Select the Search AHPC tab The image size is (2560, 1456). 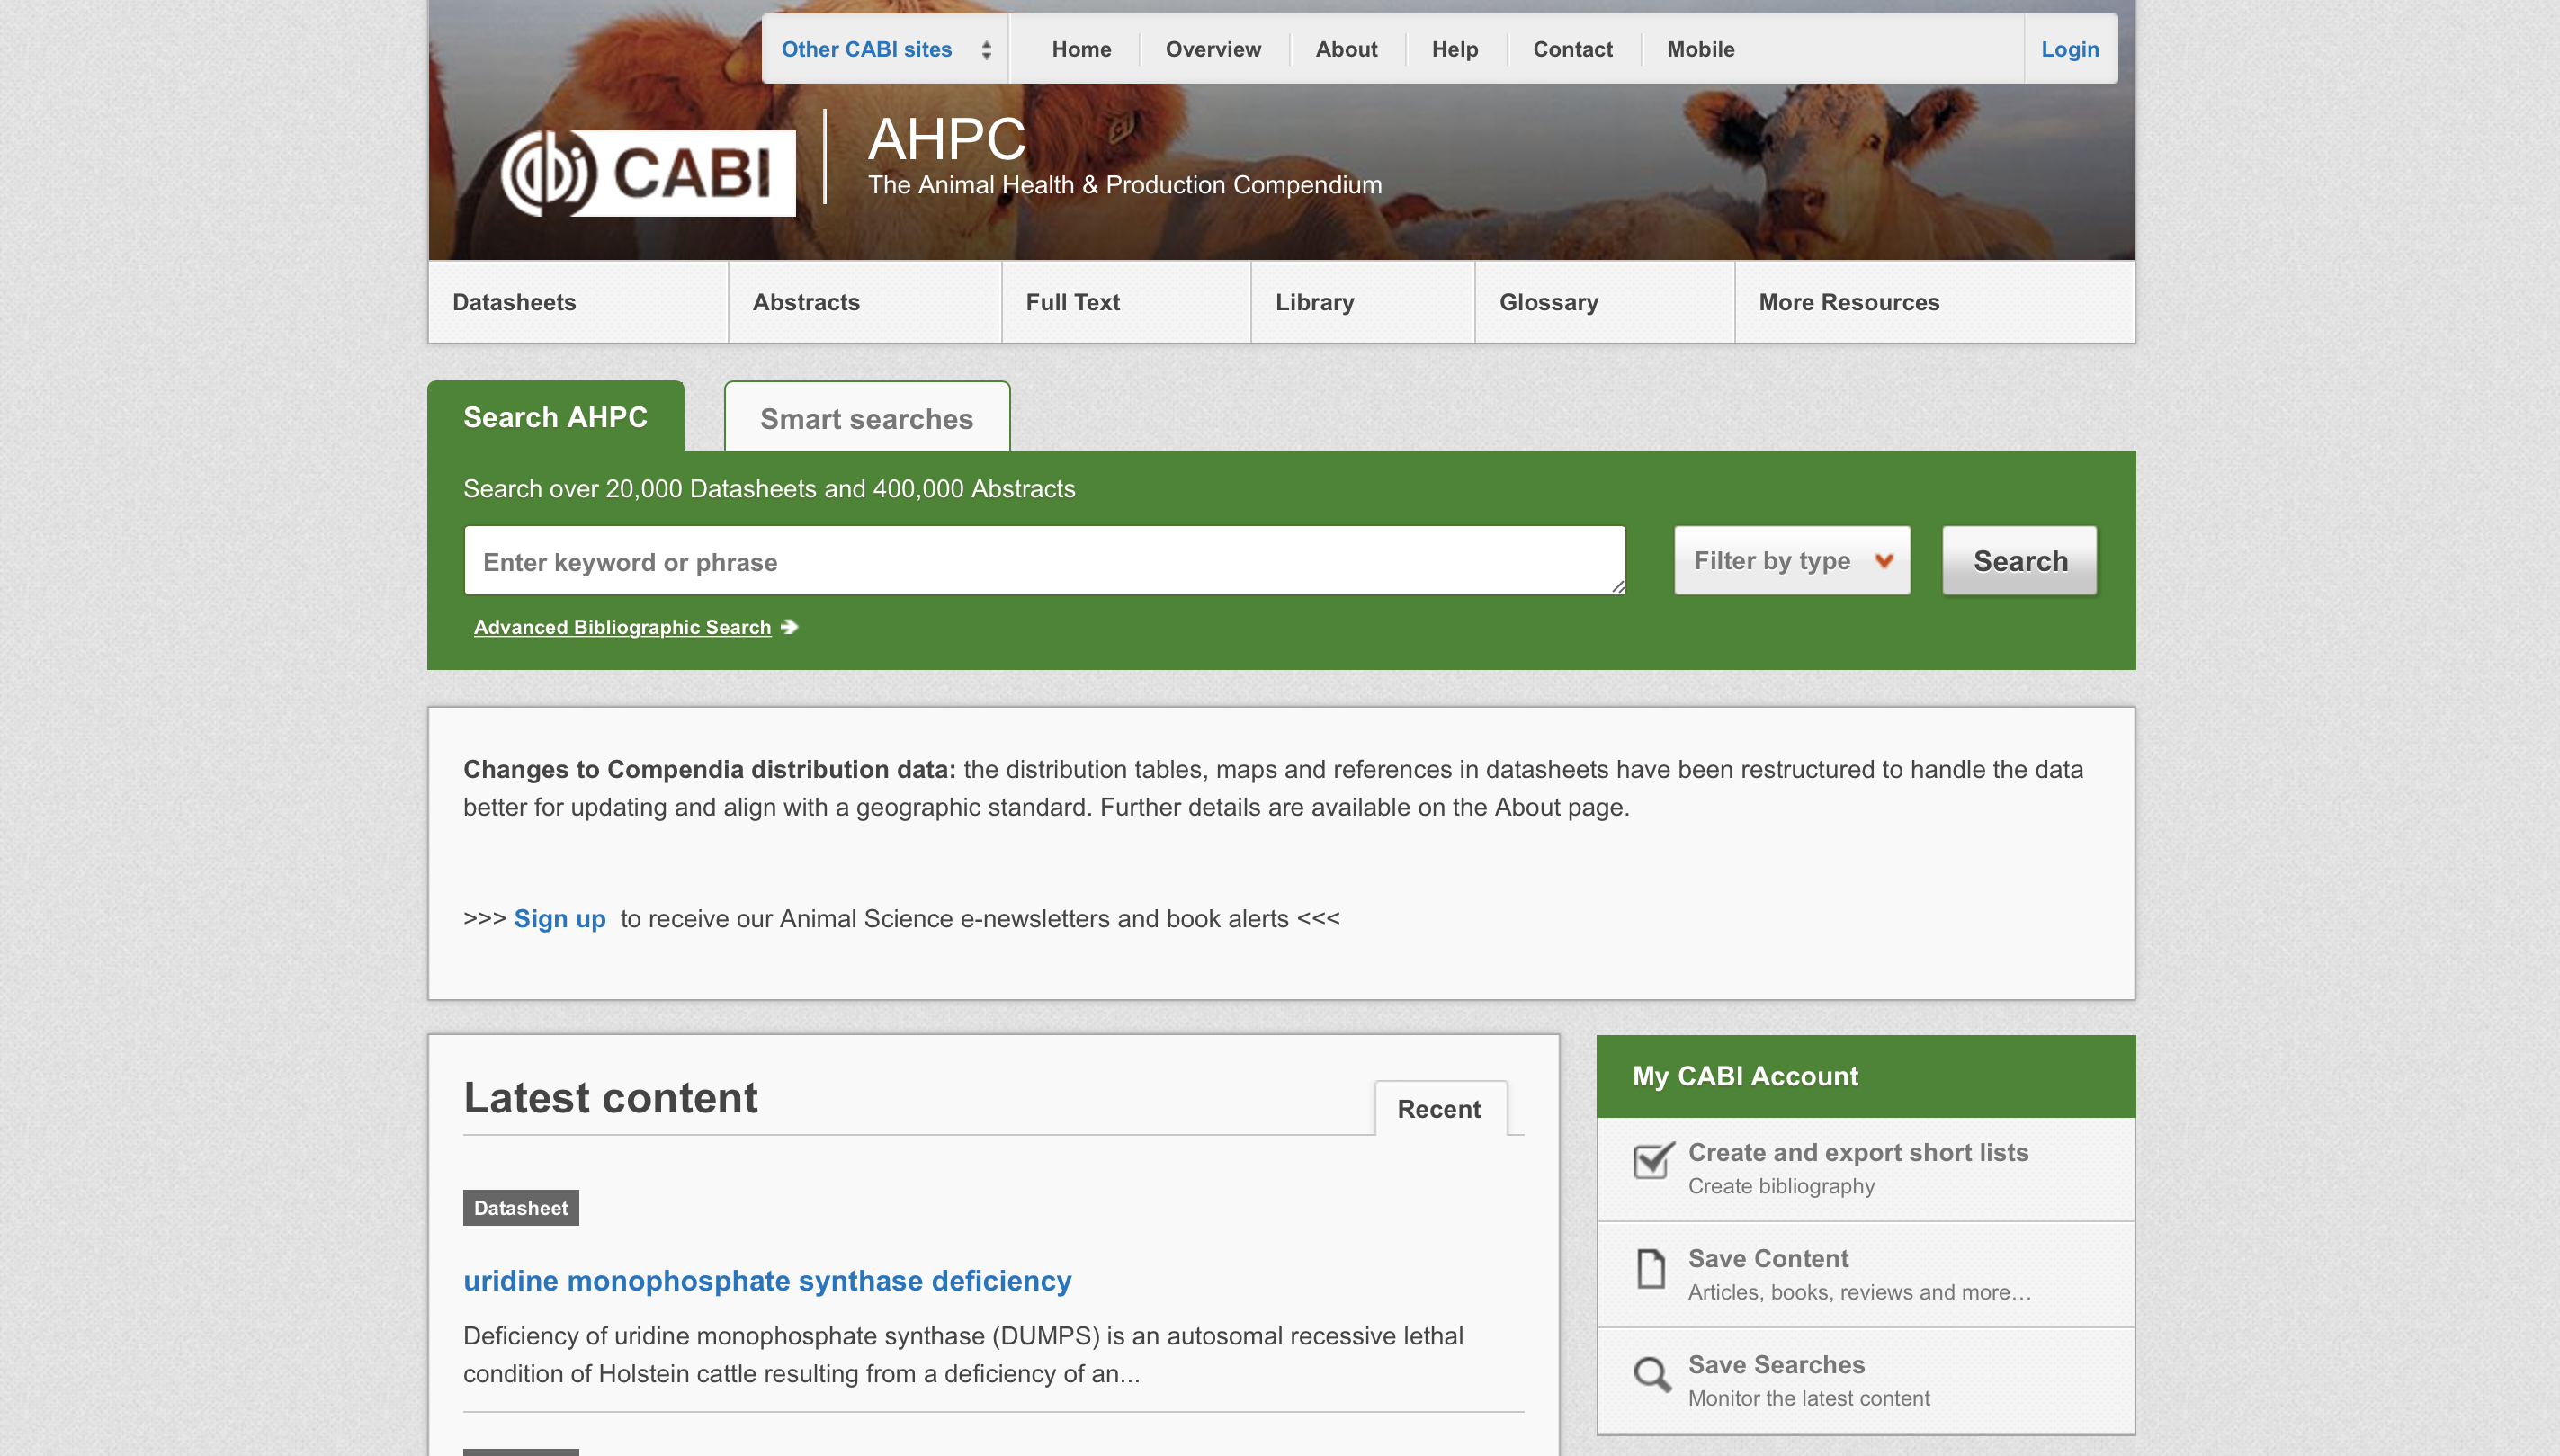555,416
